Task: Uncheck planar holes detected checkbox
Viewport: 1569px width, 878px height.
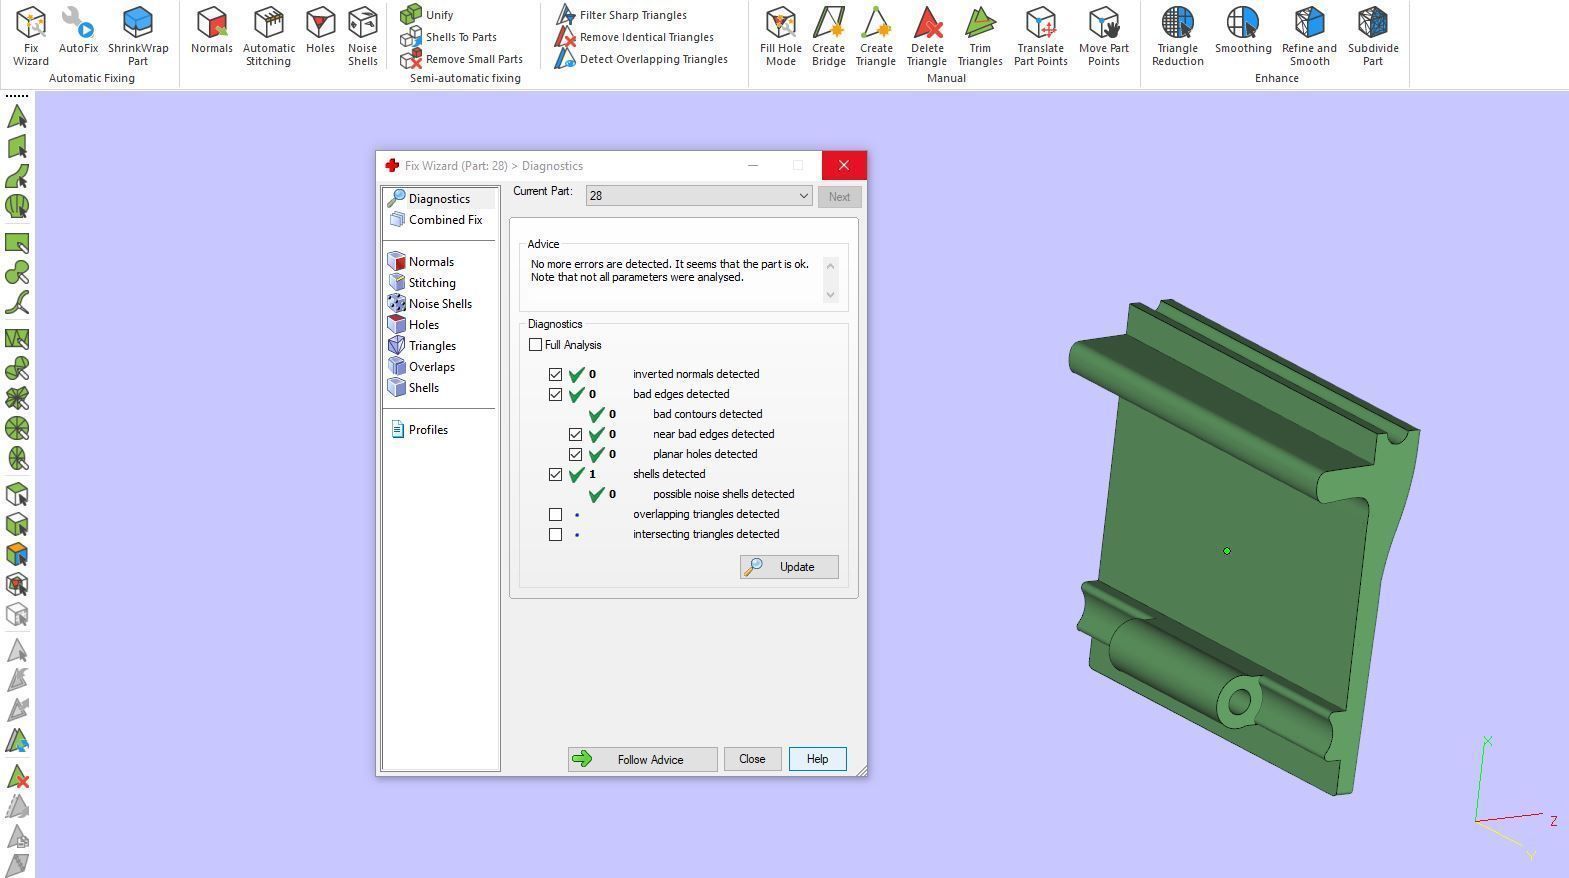Action: tap(576, 454)
